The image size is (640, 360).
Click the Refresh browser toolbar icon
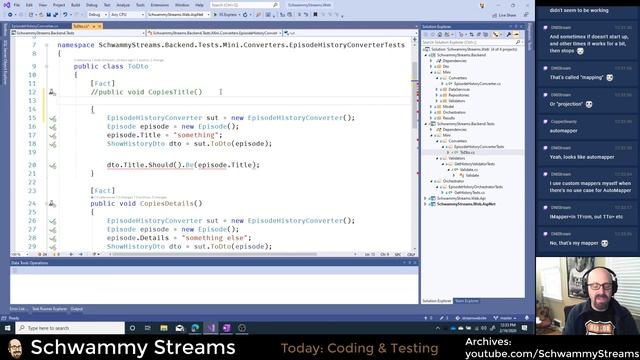pyautogui.click(x=245, y=15)
